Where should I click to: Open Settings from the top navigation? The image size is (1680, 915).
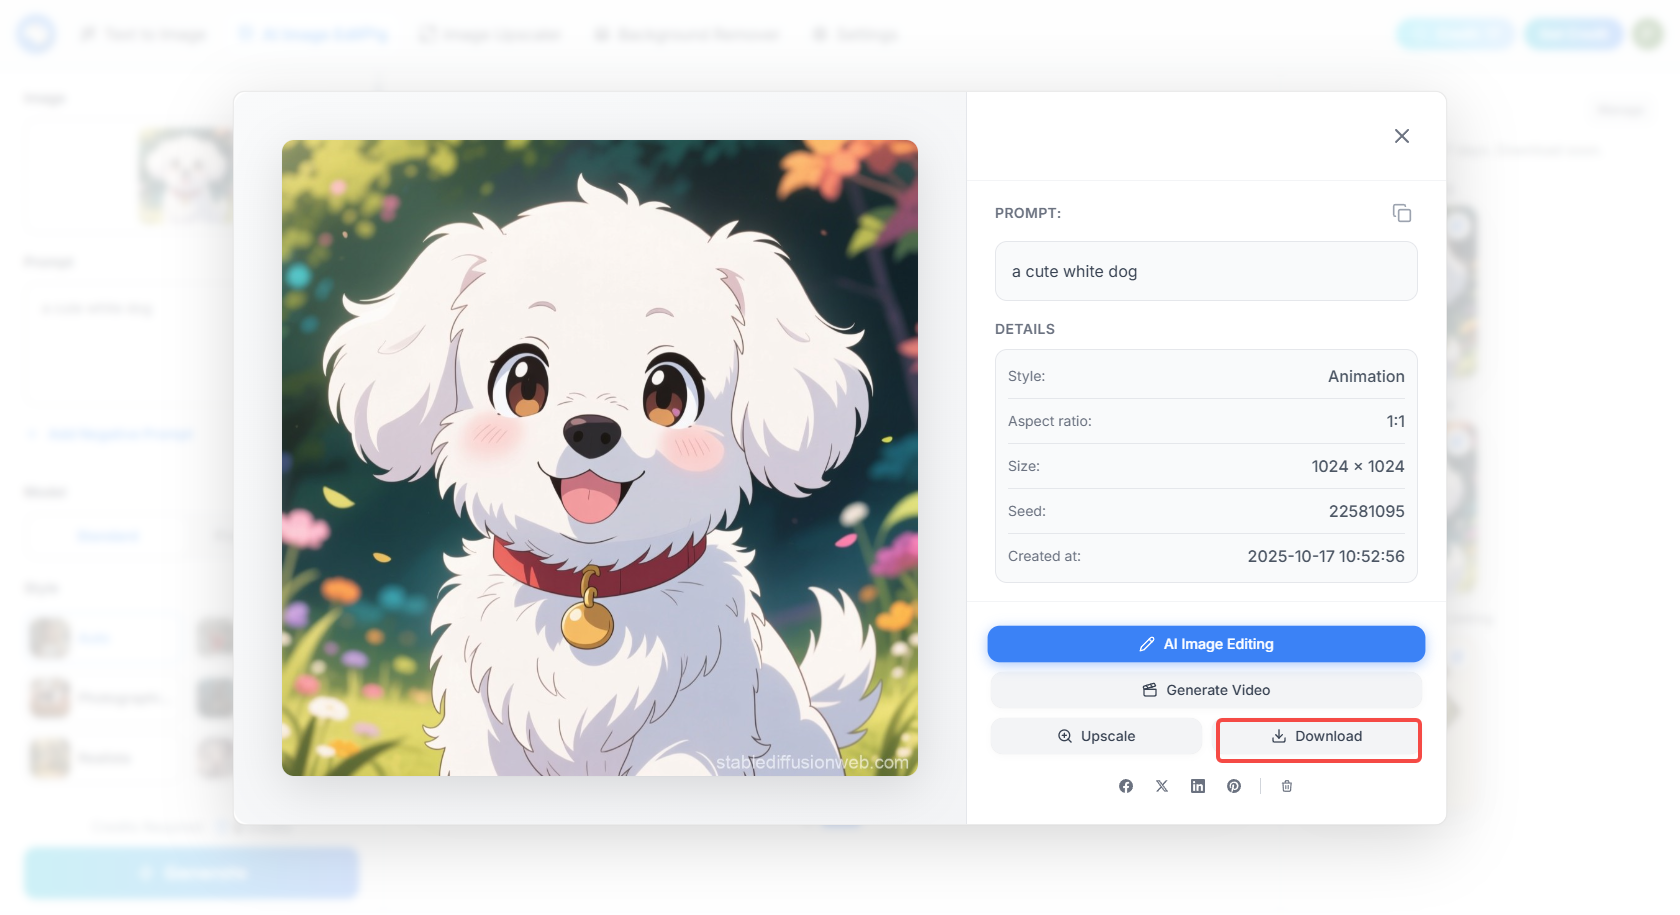pos(854,33)
